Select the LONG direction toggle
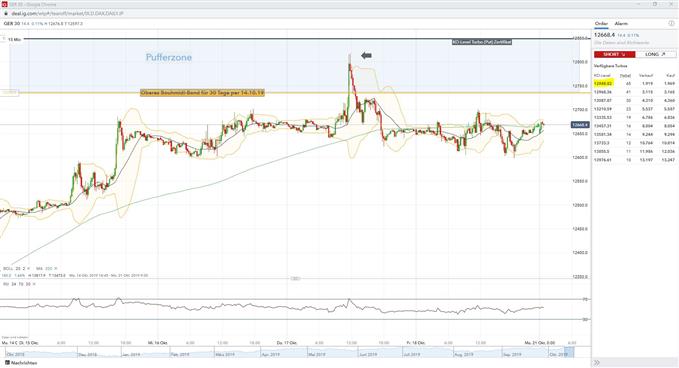Screen dimensions: 679x368 coord(655,55)
